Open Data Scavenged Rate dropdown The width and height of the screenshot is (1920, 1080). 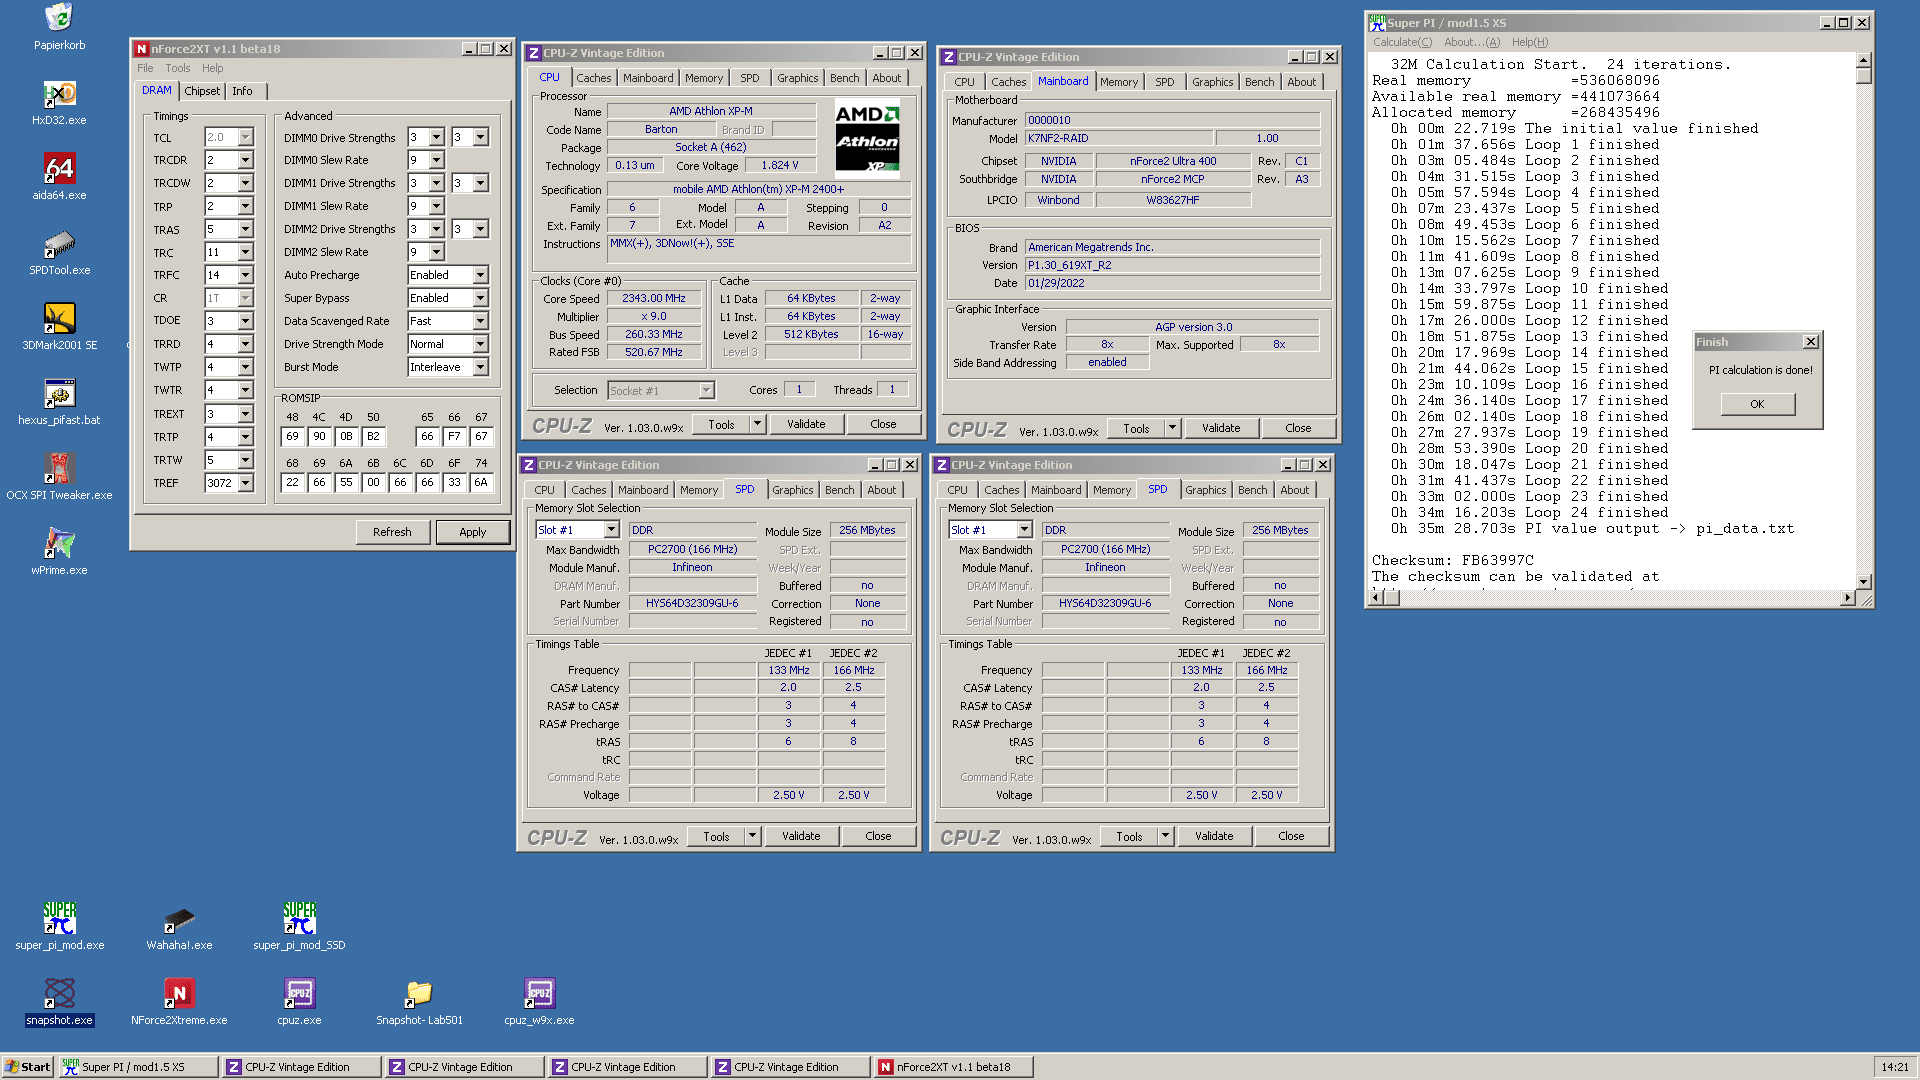(x=480, y=321)
